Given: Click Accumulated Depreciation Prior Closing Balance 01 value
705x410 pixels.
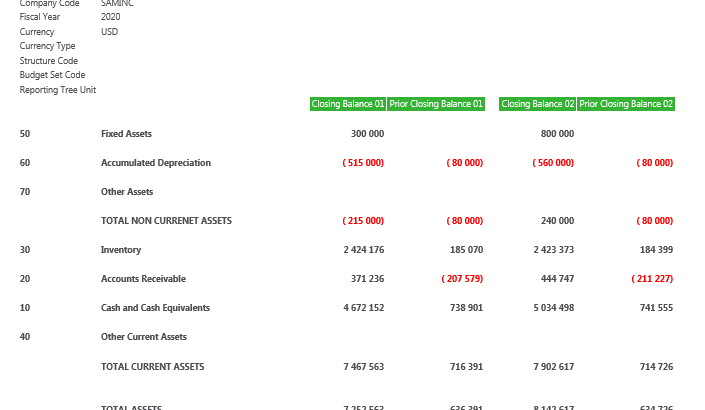Looking at the screenshot, I should pyautogui.click(x=464, y=163).
